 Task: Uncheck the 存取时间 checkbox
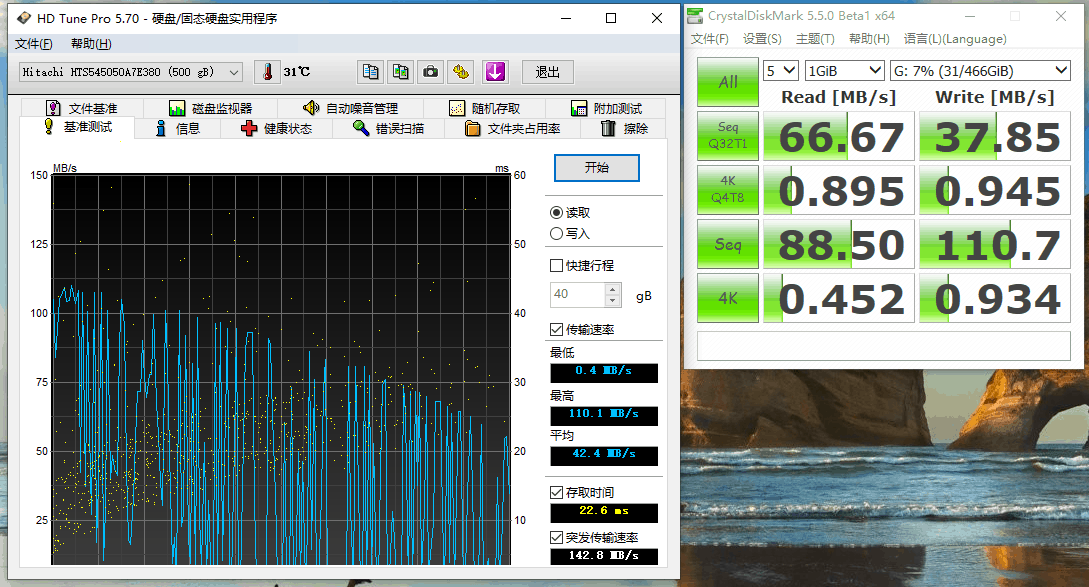click(x=556, y=493)
